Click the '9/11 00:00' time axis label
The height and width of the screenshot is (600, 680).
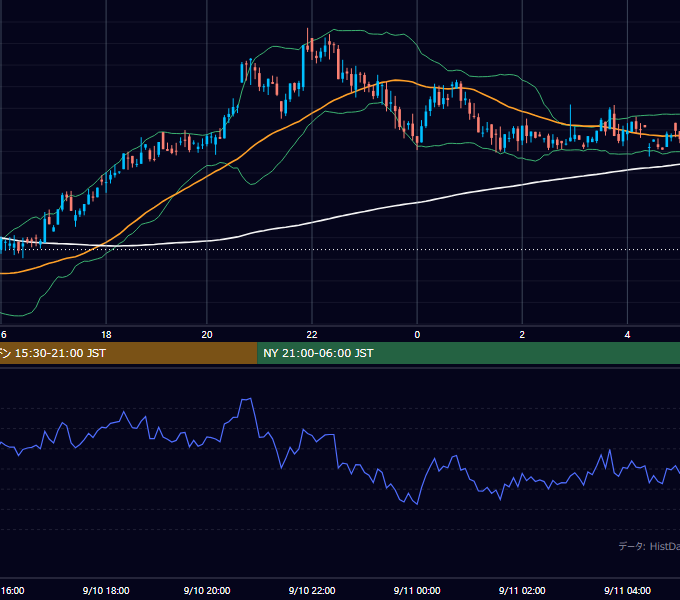pos(417,590)
